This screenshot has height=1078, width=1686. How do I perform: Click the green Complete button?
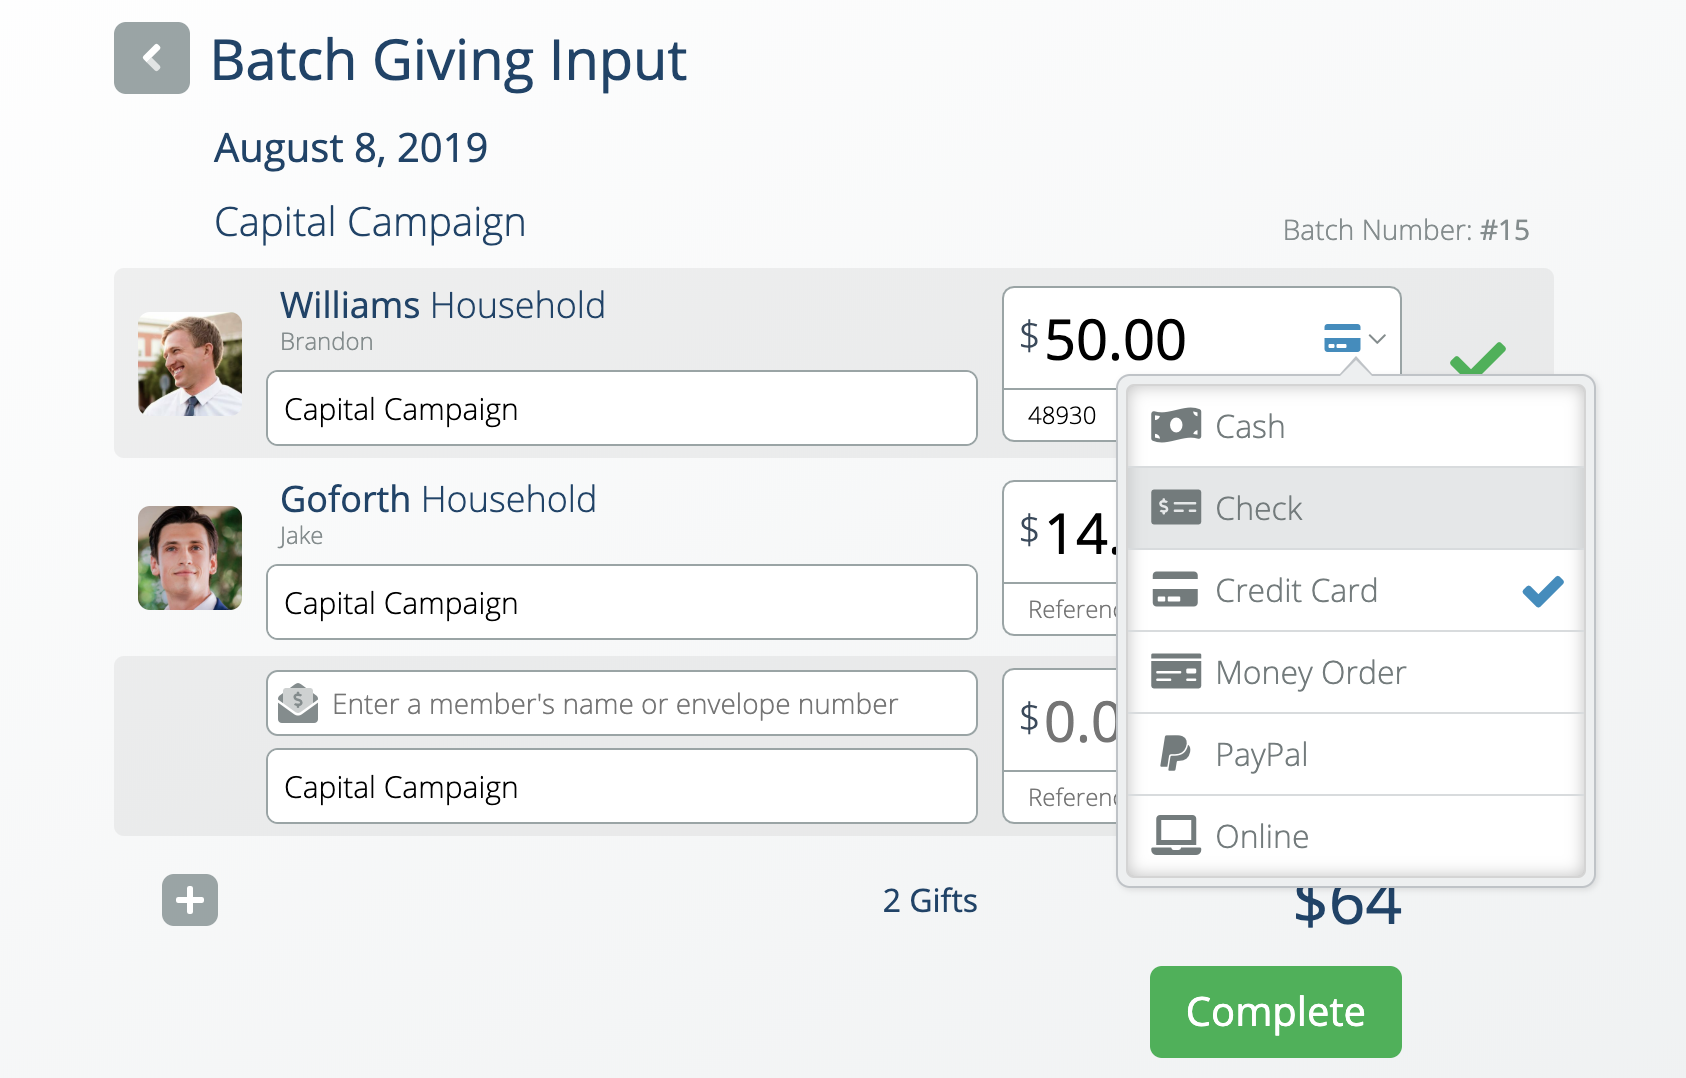tap(1276, 1012)
